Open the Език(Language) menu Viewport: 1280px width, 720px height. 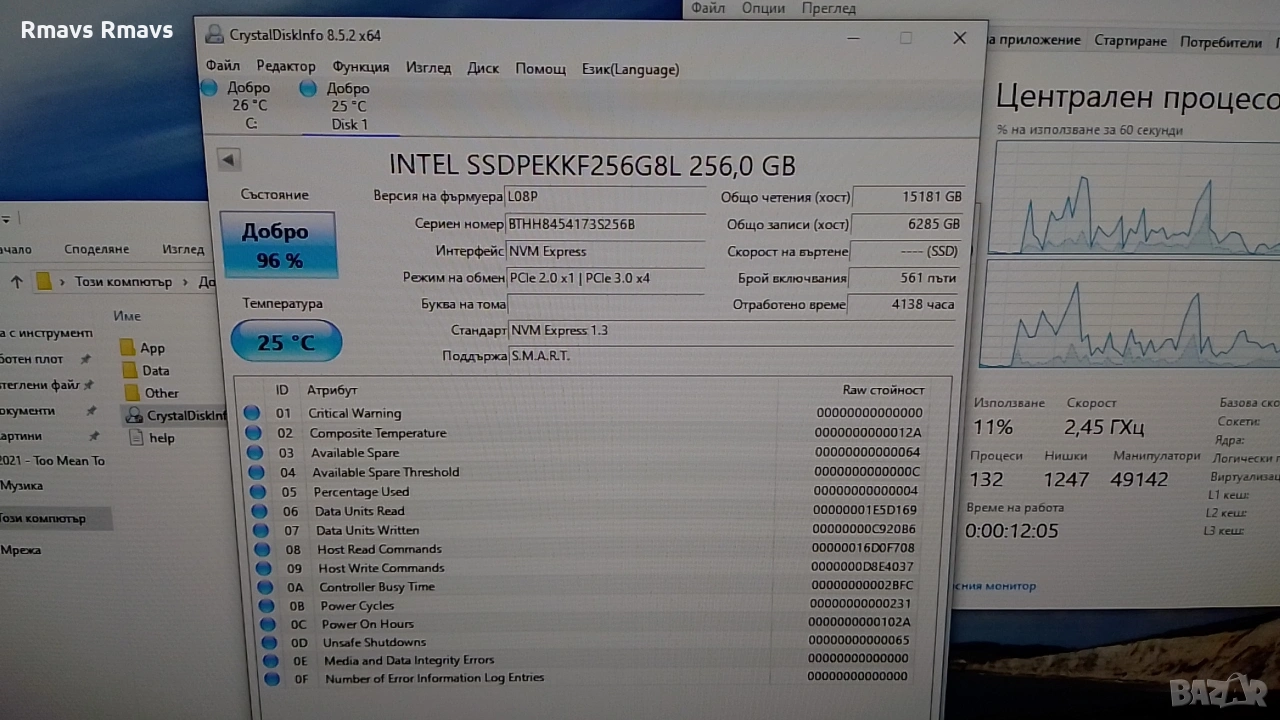(x=630, y=69)
